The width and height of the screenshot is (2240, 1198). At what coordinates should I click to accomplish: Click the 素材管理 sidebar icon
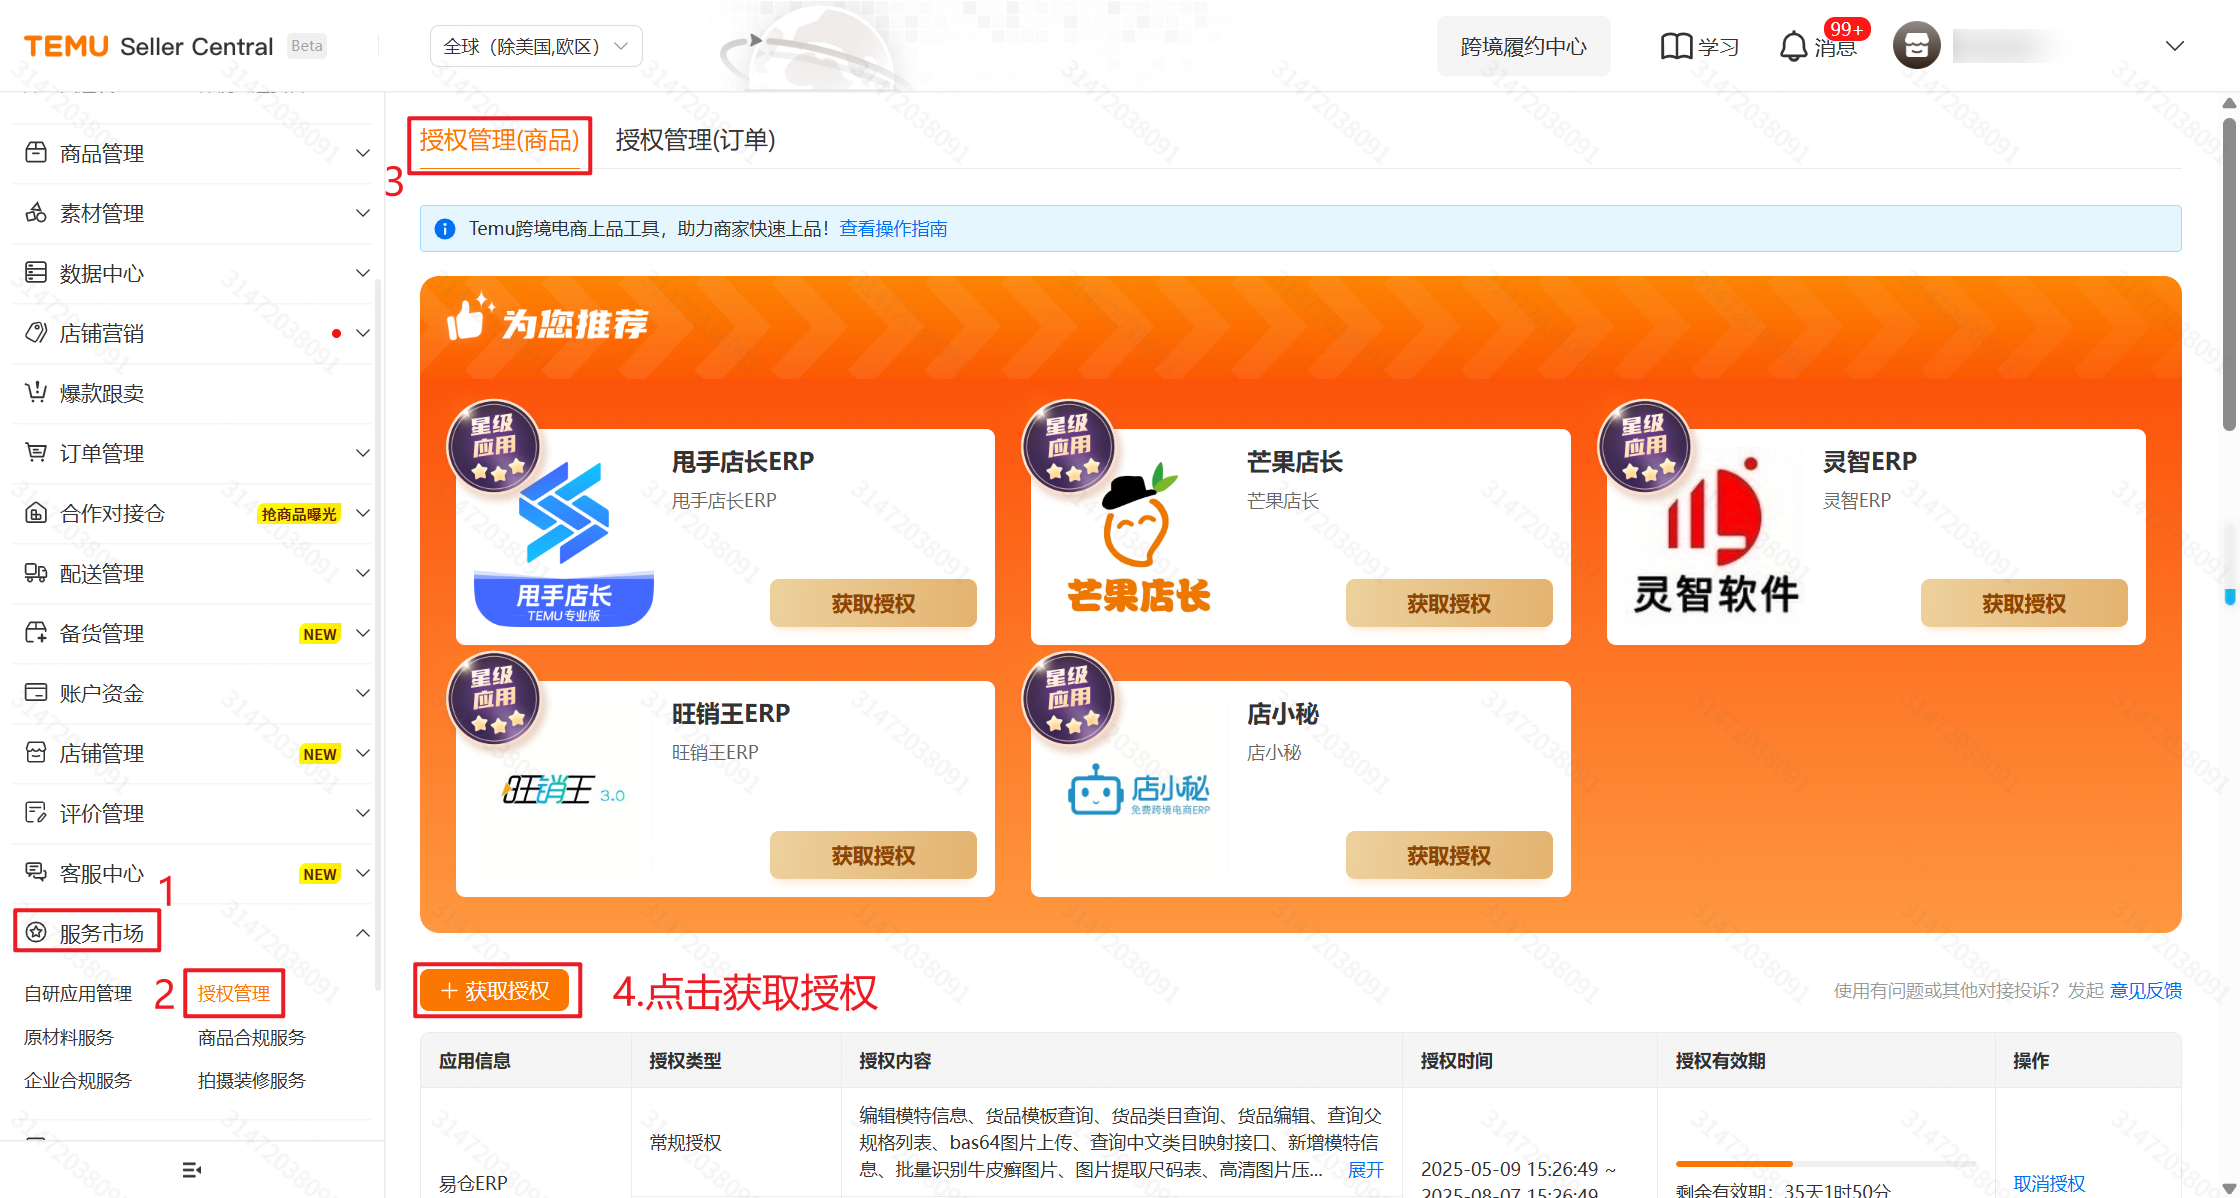tap(36, 213)
